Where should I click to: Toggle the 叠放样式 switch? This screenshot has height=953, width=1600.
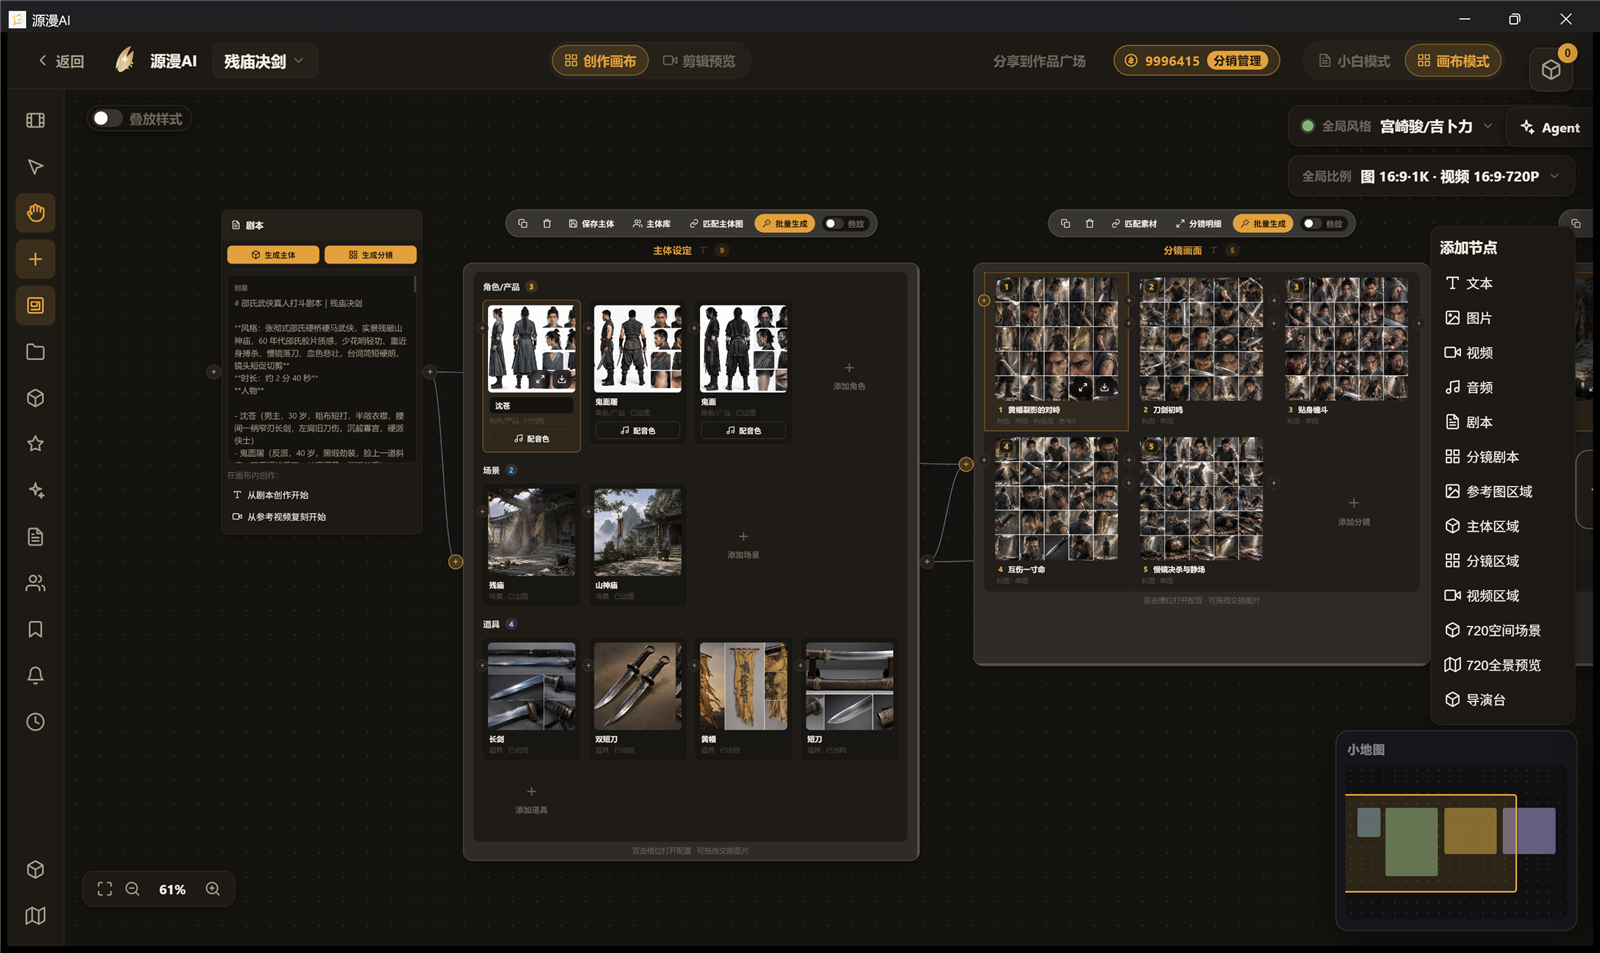click(x=107, y=118)
